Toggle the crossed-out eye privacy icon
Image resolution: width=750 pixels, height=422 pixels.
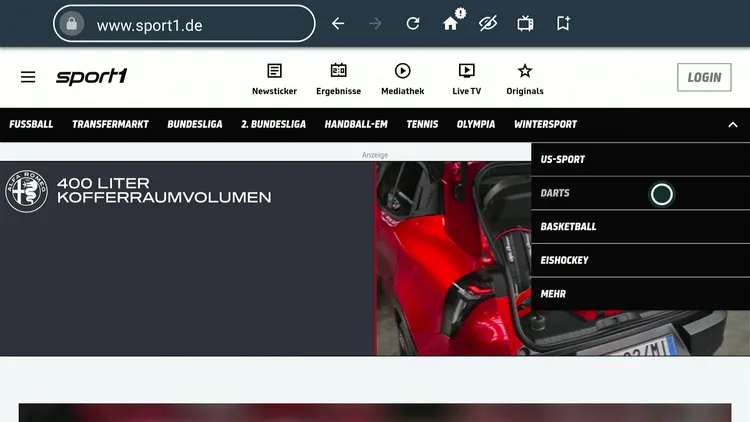click(x=488, y=23)
